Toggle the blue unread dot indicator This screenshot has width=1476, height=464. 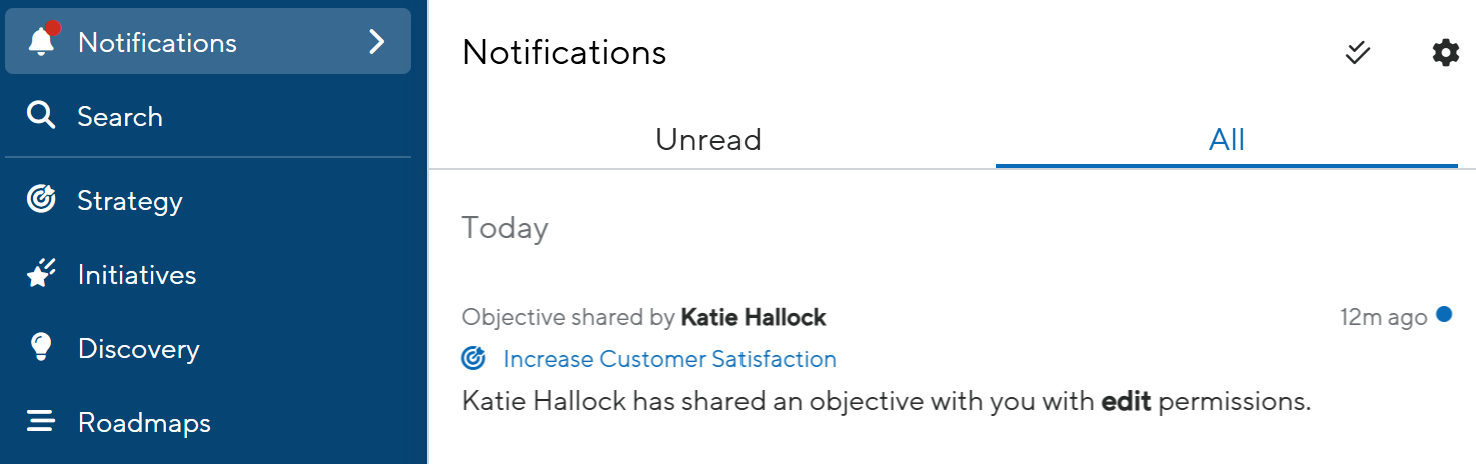pyautogui.click(x=1443, y=315)
